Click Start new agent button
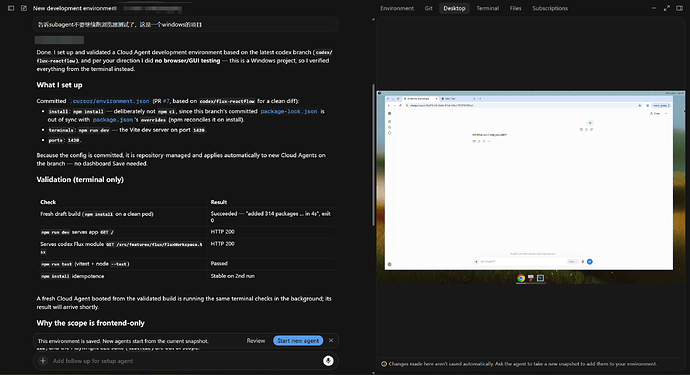The width and height of the screenshot is (690, 375). [x=298, y=341]
